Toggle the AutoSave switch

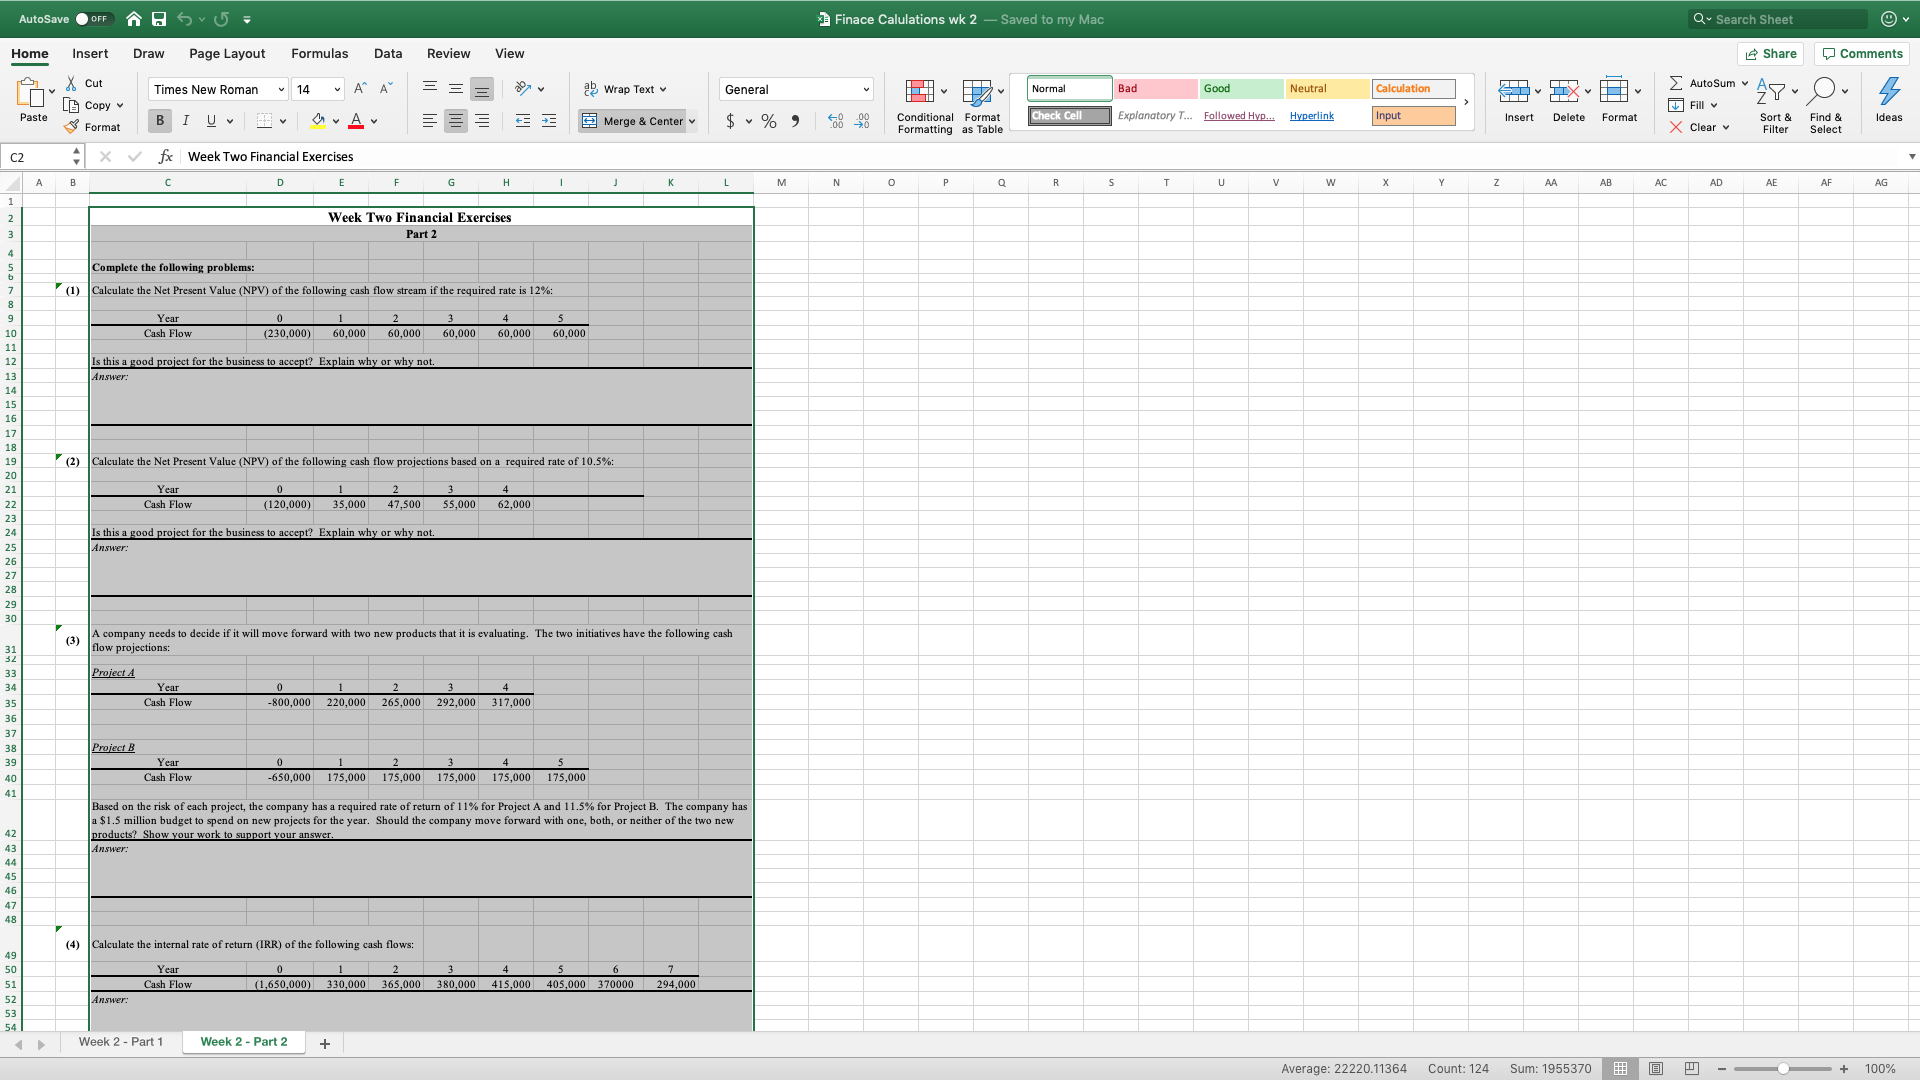click(93, 19)
